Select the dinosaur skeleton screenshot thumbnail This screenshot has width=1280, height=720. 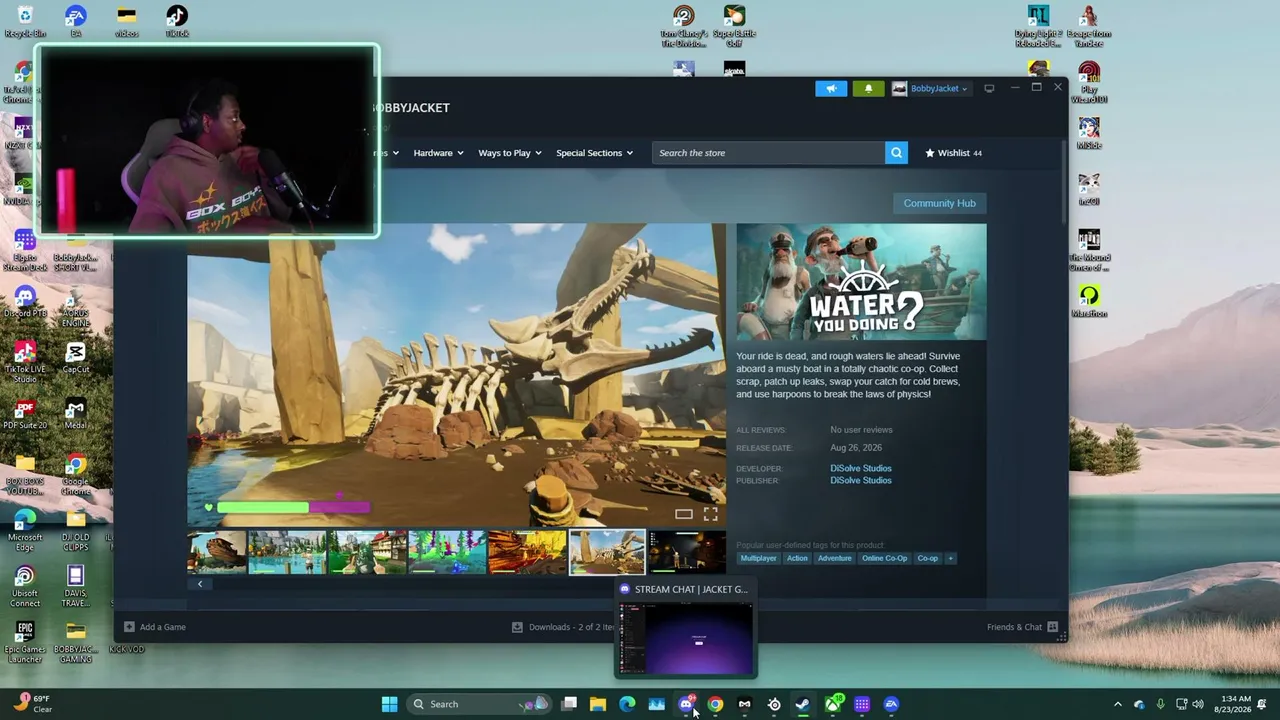[x=607, y=552]
